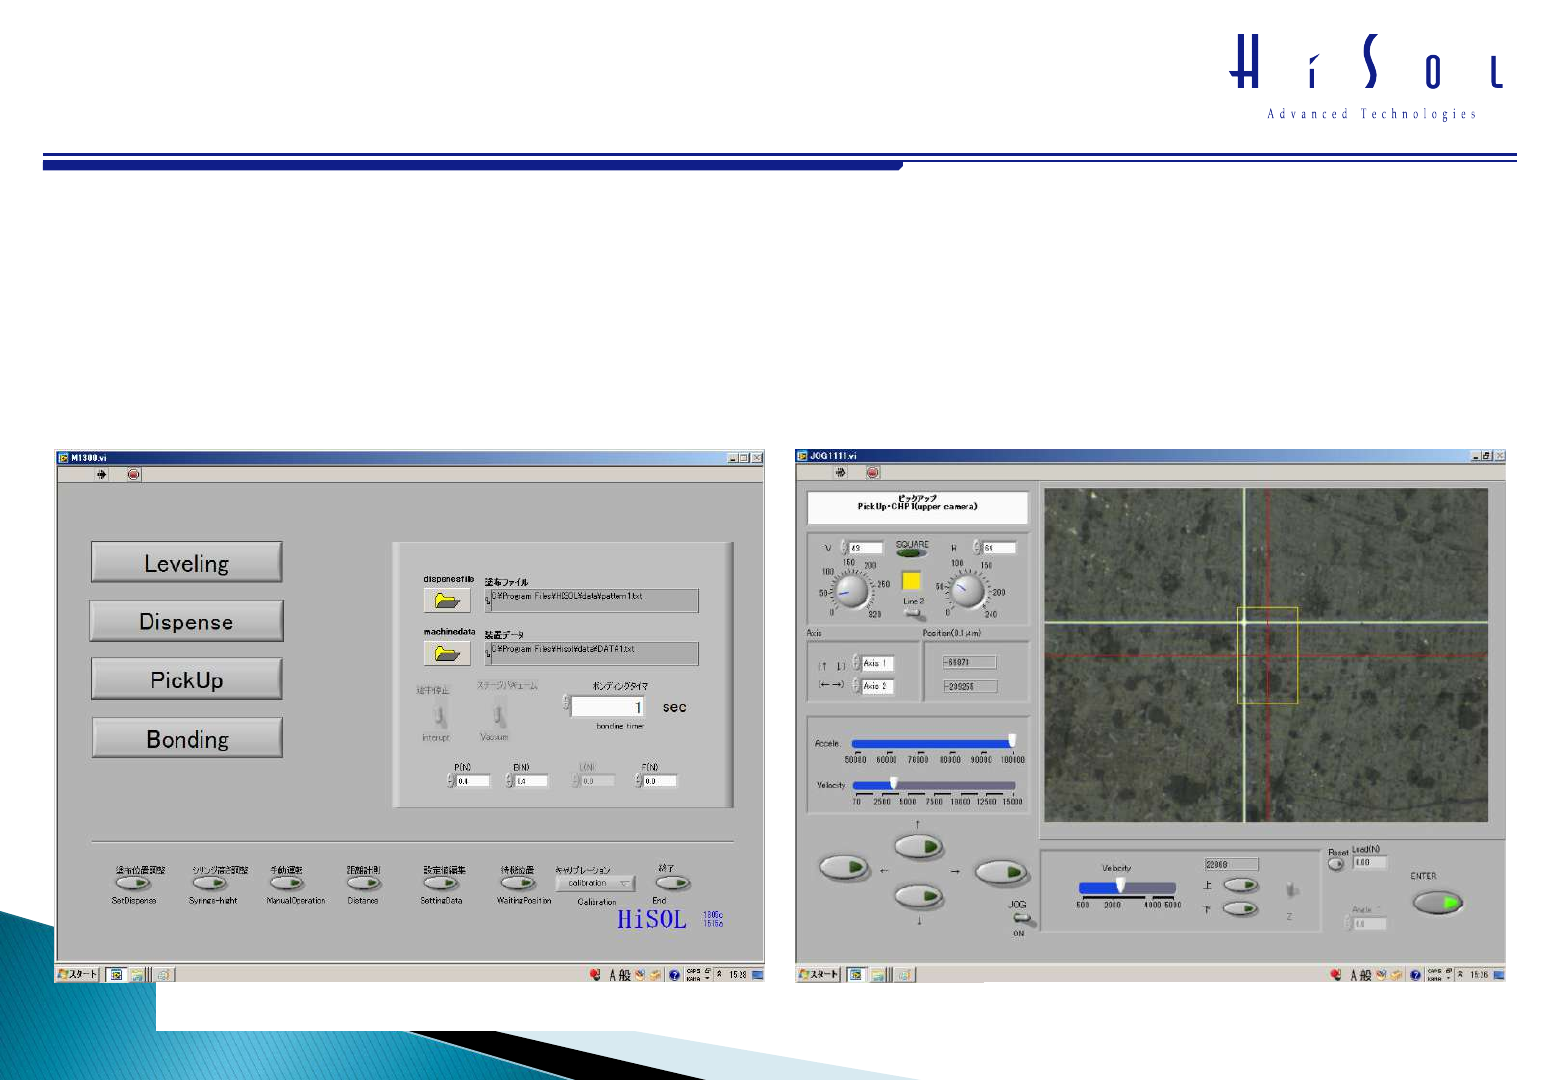Click the LabVIEW taskbar icon under JOG1111.vi
1560x1080 pixels.
[856, 974]
